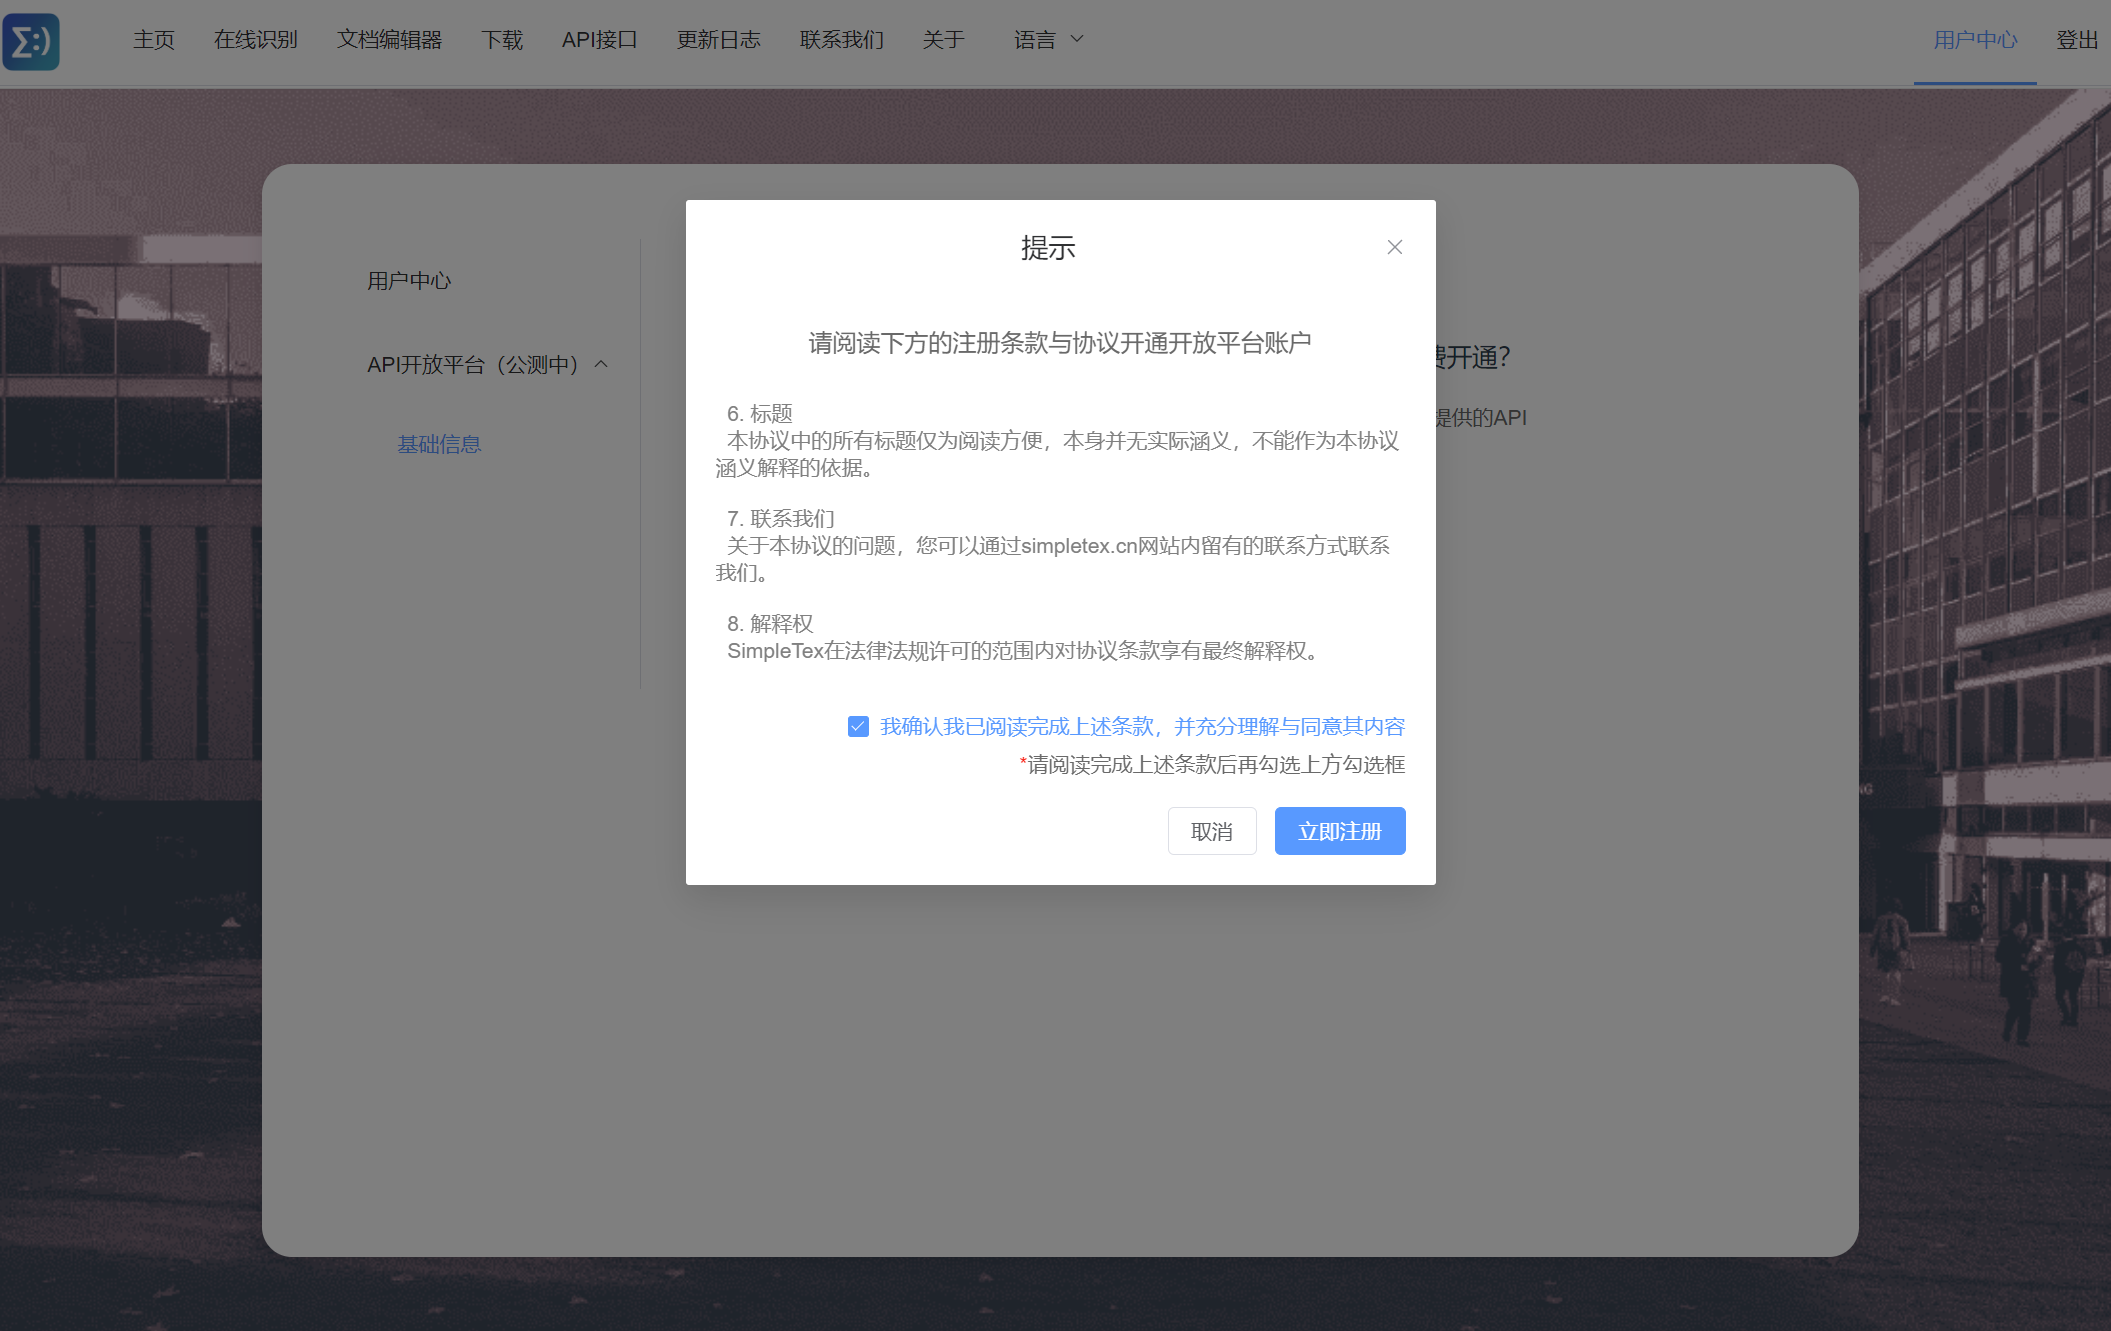2111x1331 pixels.
Task: Click the chevron next to 语言
Action: (1077, 39)
